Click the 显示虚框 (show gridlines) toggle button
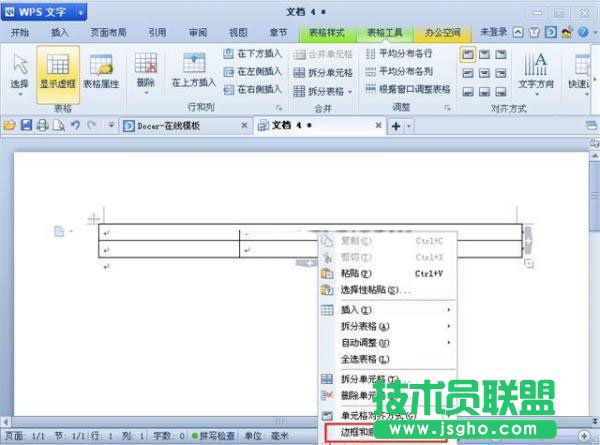 [x=58, y=71]
